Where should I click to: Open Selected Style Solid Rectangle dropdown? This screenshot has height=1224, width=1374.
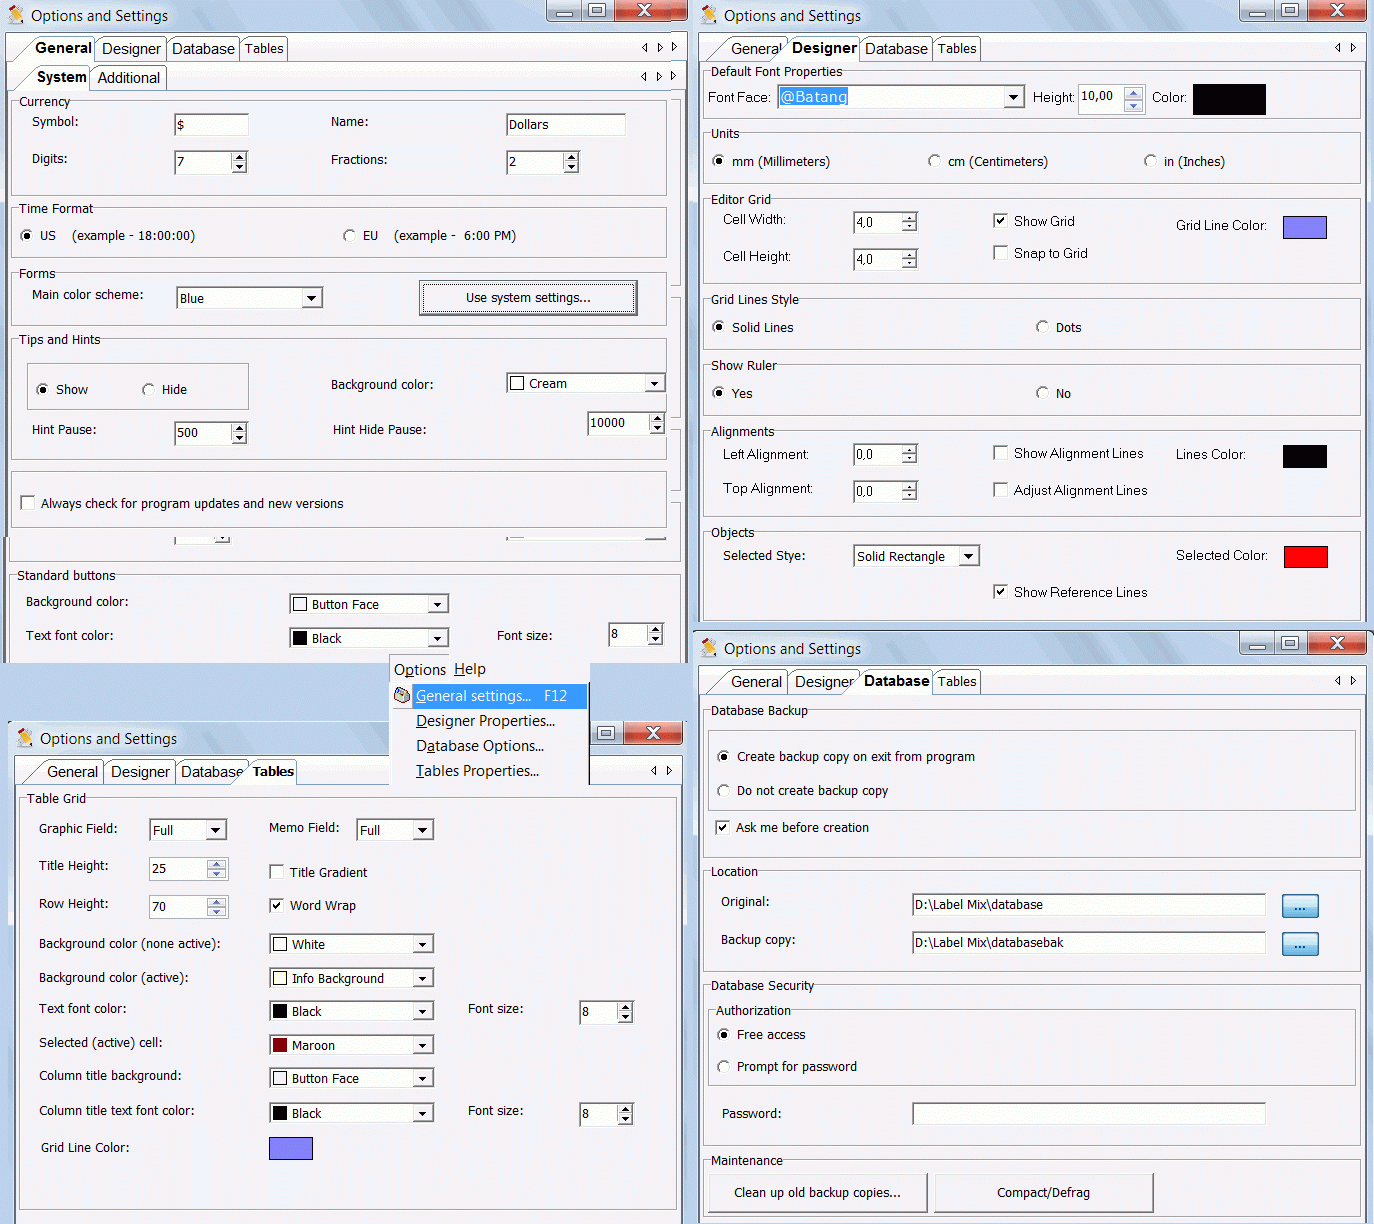tap(969, 556)
